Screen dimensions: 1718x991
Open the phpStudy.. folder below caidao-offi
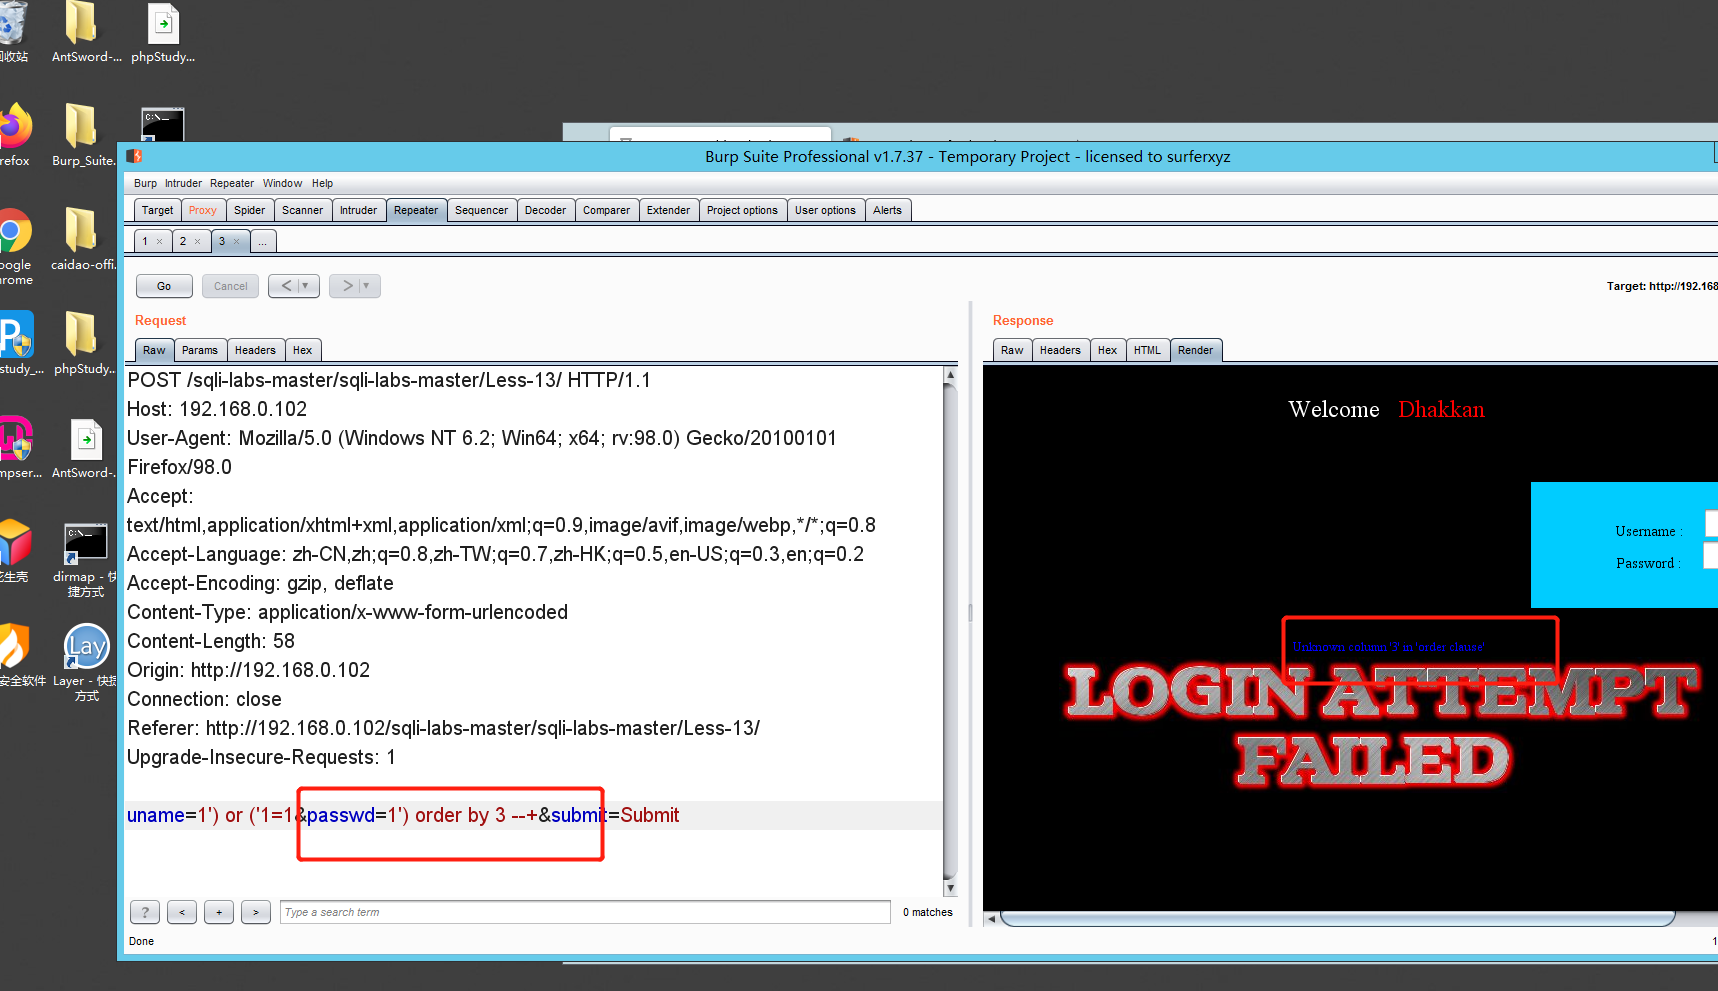tap(83, 343)
